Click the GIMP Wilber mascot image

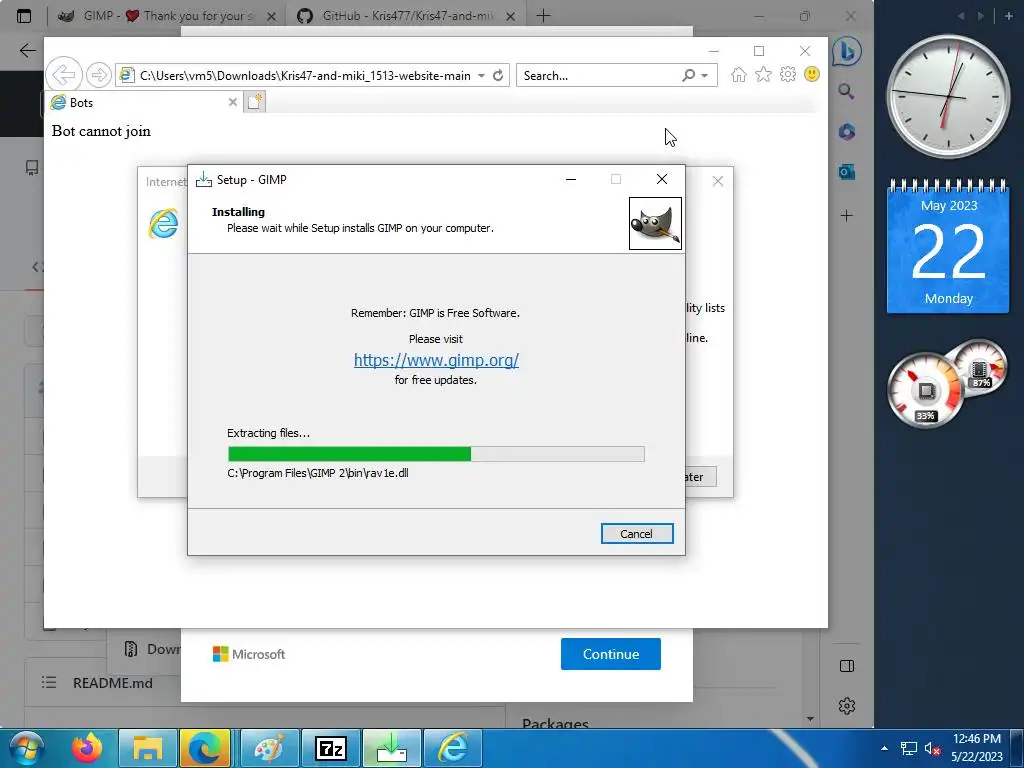(x=655, y=223)
